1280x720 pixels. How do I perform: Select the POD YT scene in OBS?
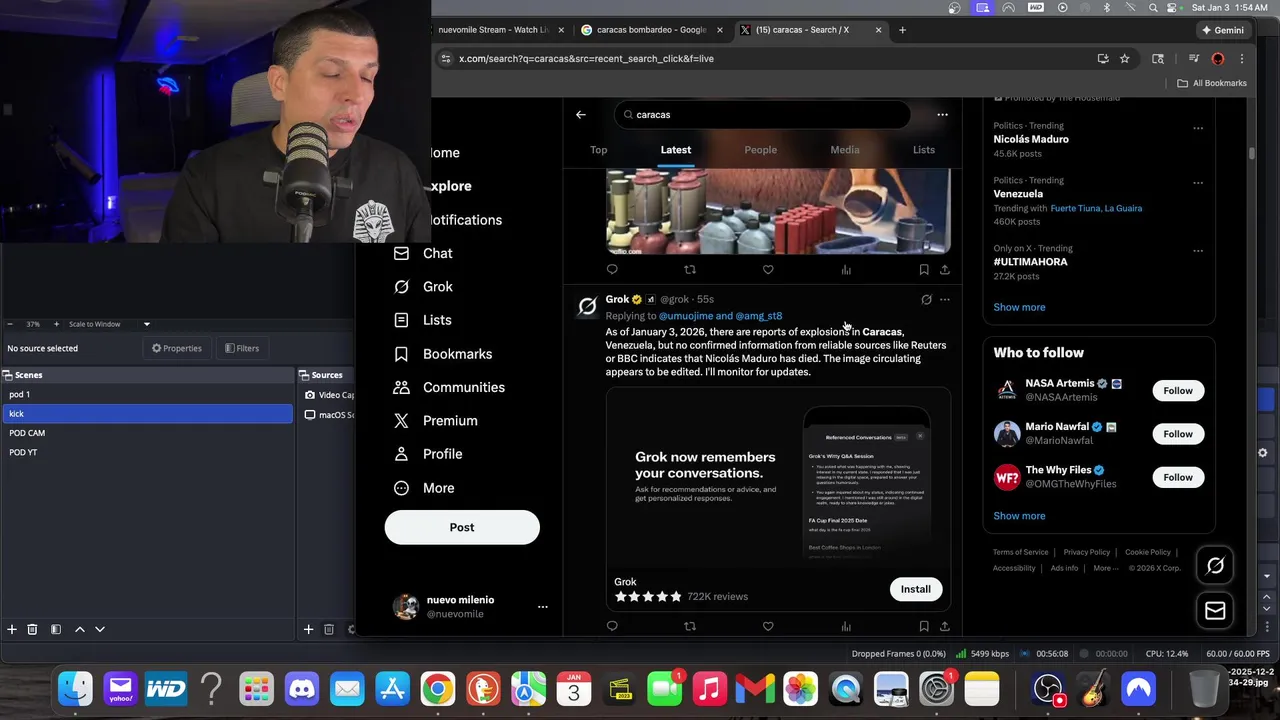click(x=147, y=452)
